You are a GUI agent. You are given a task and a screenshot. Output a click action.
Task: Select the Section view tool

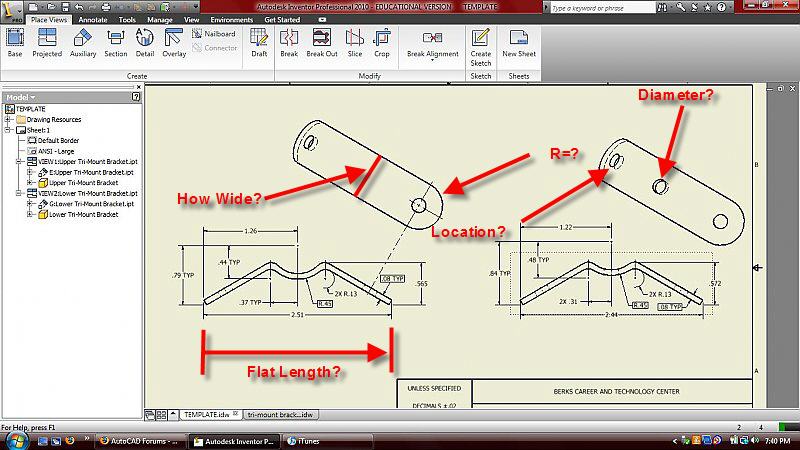[116, 43]
